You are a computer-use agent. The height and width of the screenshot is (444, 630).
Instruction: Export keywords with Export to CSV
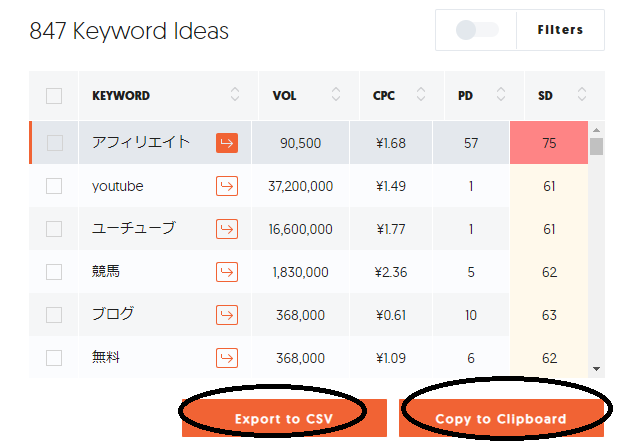point(284,418)
